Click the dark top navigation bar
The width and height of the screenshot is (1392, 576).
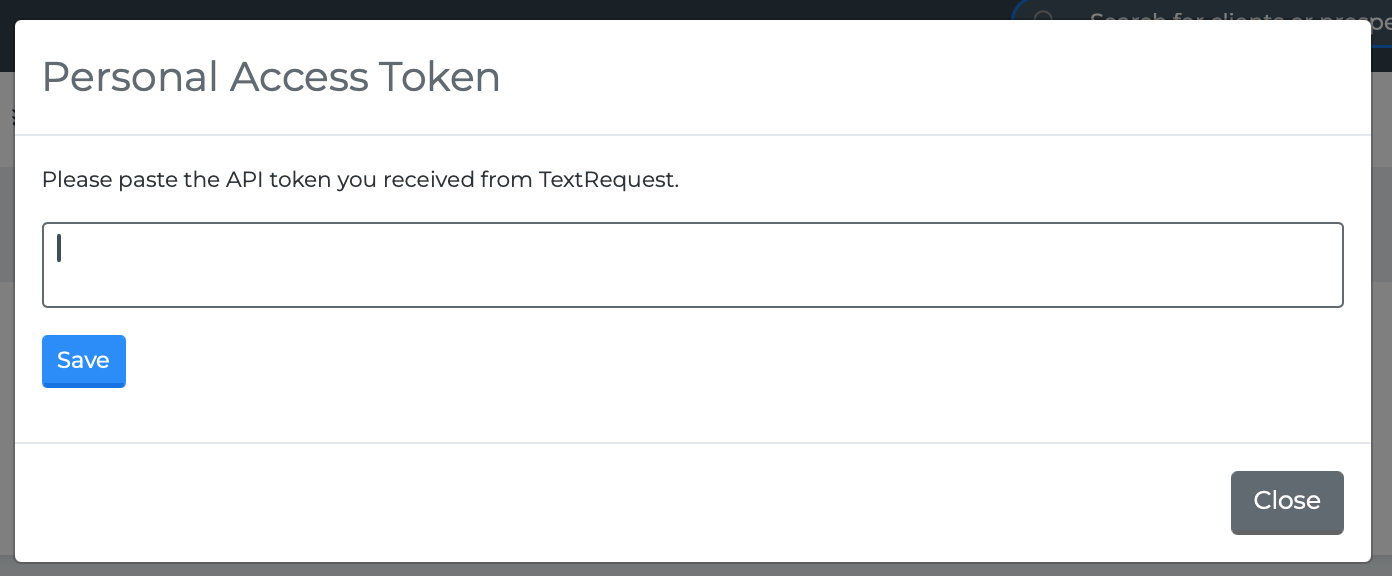click(x=500, y=9)
